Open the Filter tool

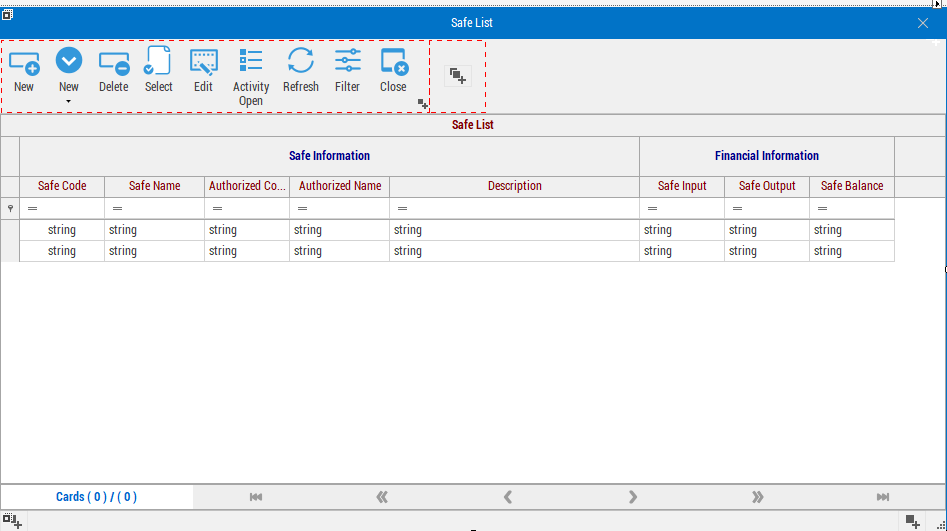coord(347,60)
